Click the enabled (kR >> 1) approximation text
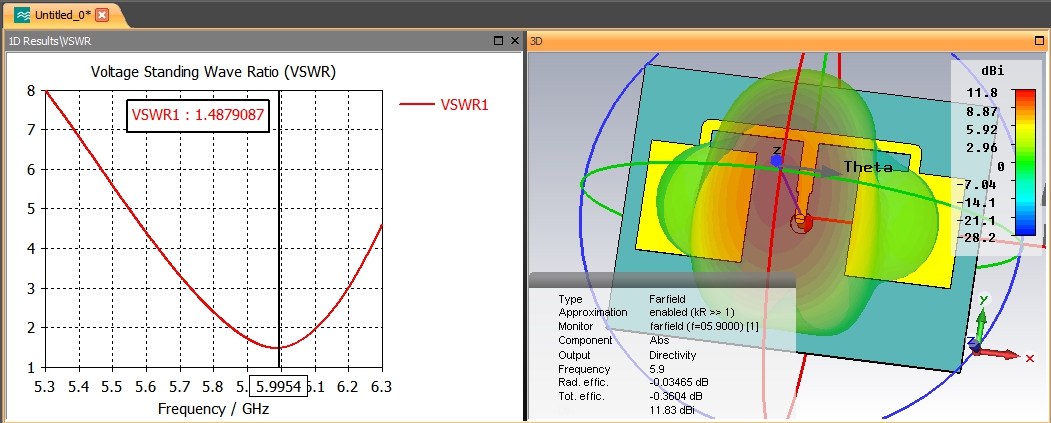This screenshot has width=1051, height=423. click(x=692, y=312)
